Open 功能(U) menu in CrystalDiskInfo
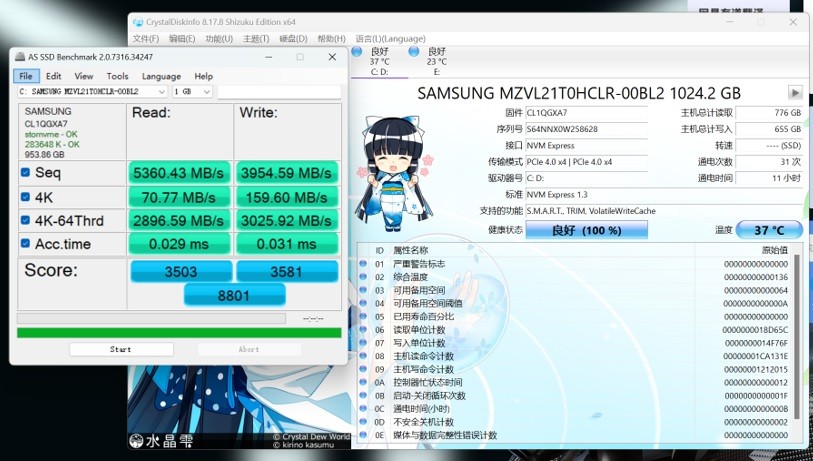Image resolution: width=813 pixels, height=461 pixels. [219, 39]
